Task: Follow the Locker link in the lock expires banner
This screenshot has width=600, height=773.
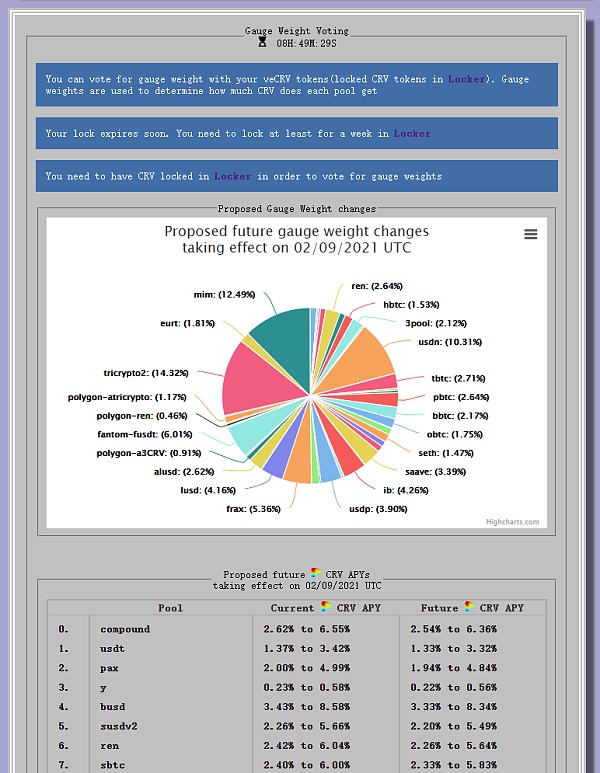Action: click(x=412, y=133)
